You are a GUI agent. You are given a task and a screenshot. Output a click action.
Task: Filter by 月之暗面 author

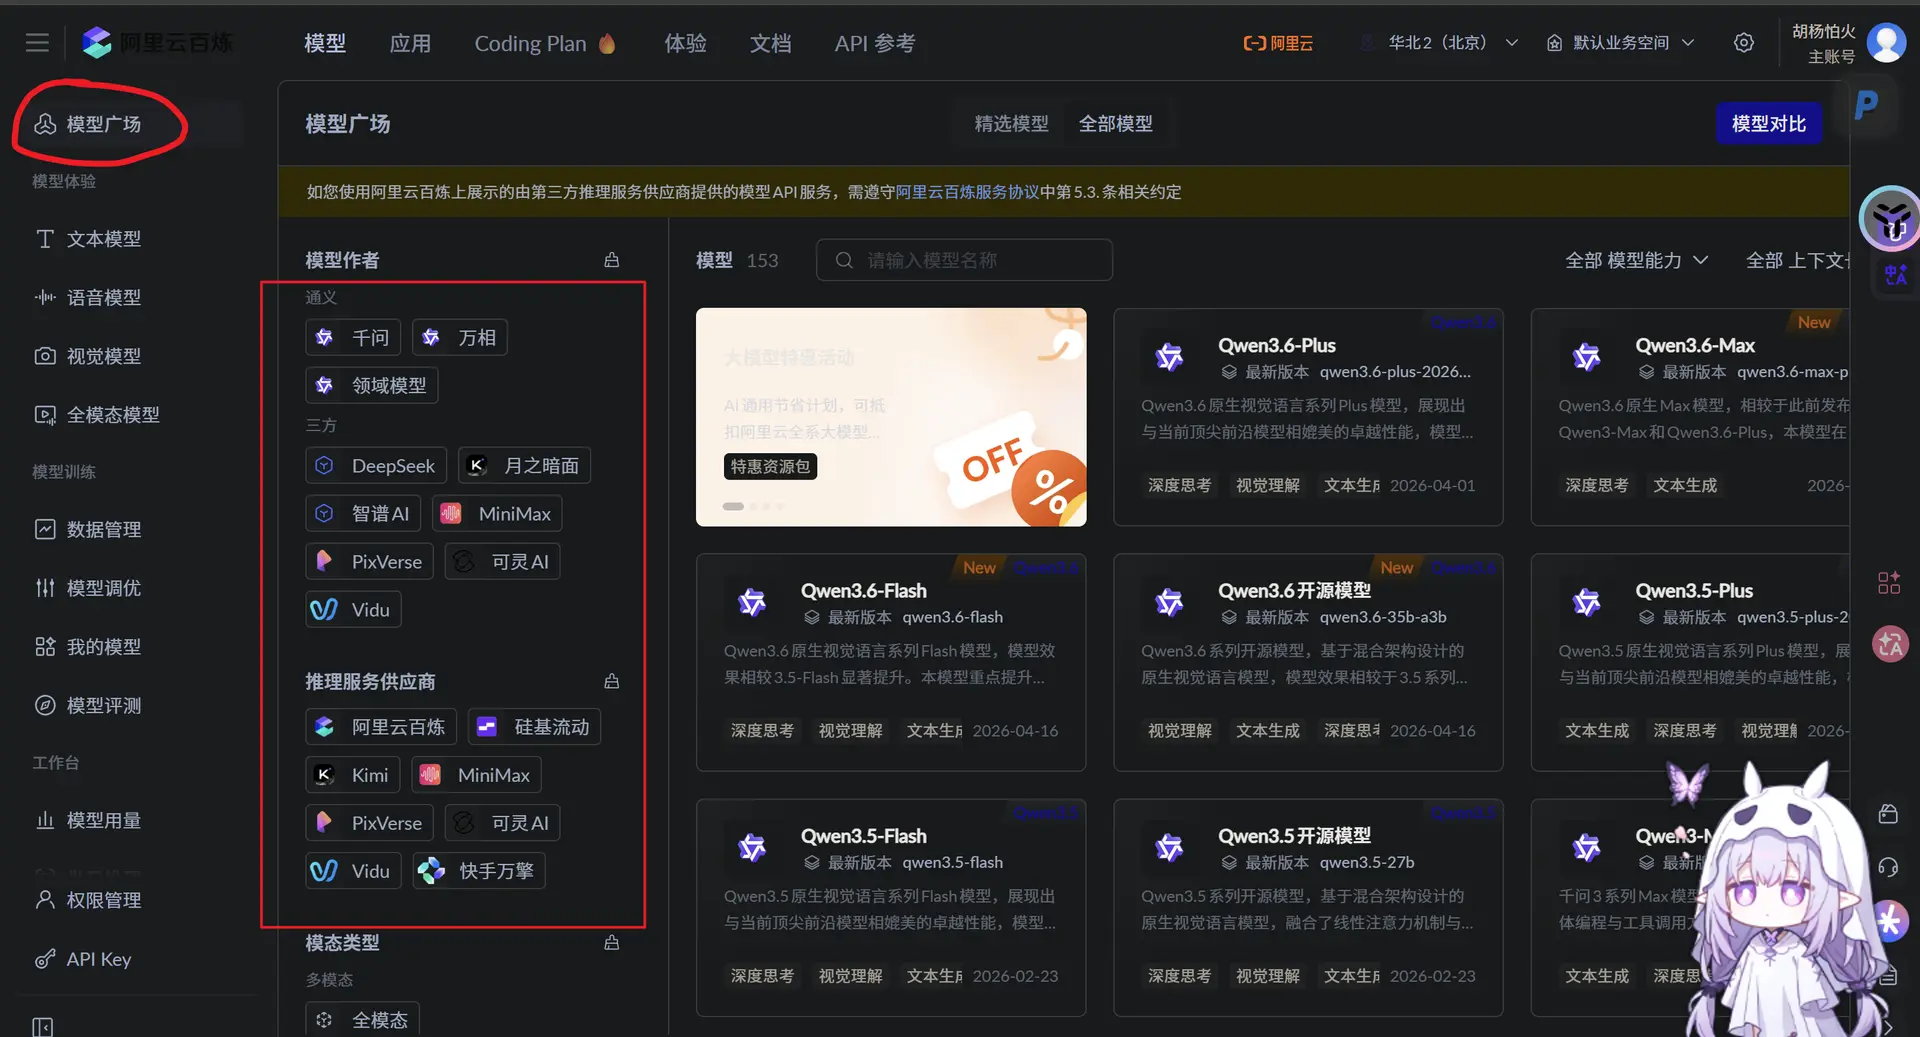(524, 466)
